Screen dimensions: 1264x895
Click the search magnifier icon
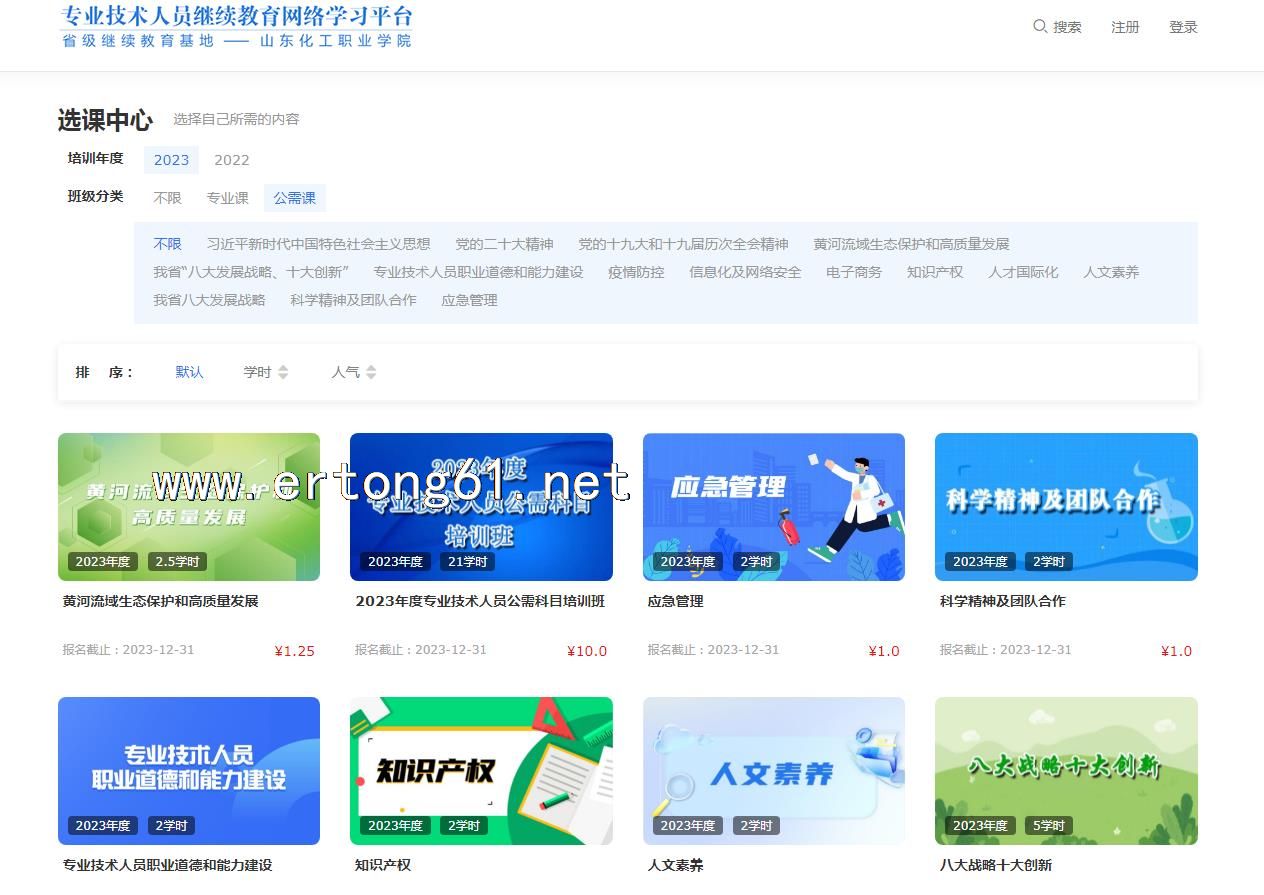(1040, 26)
